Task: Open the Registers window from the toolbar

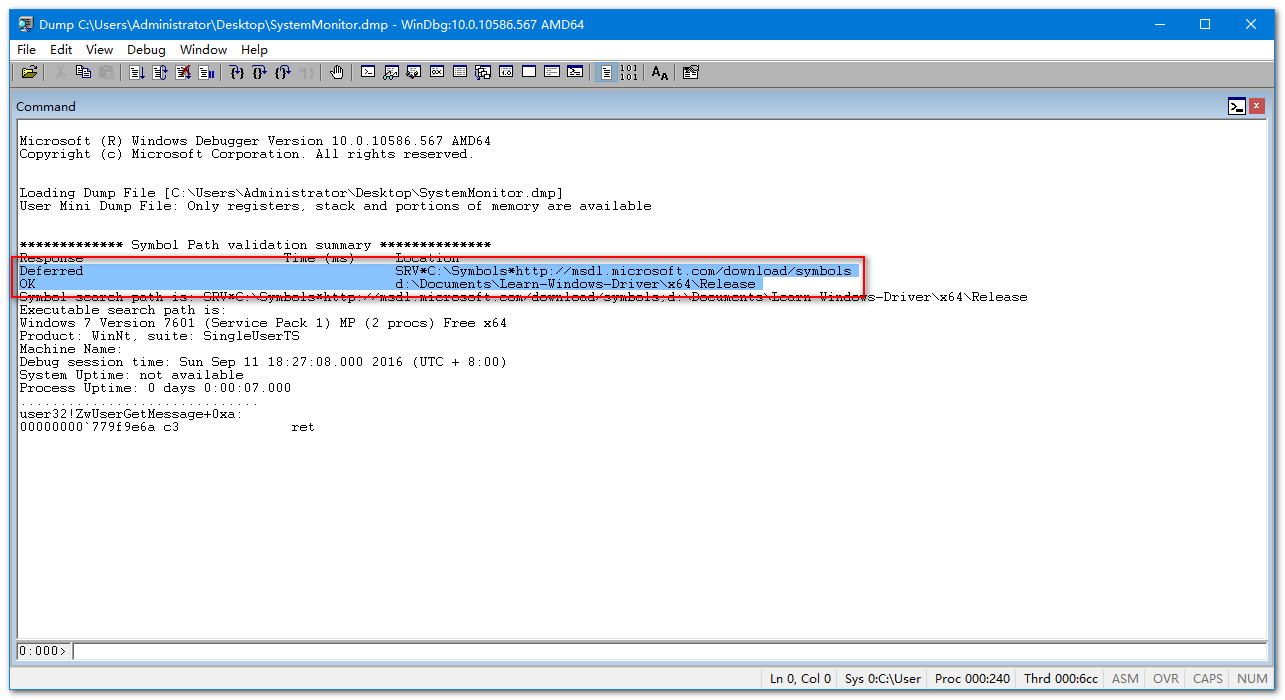Action: point(437,72)
